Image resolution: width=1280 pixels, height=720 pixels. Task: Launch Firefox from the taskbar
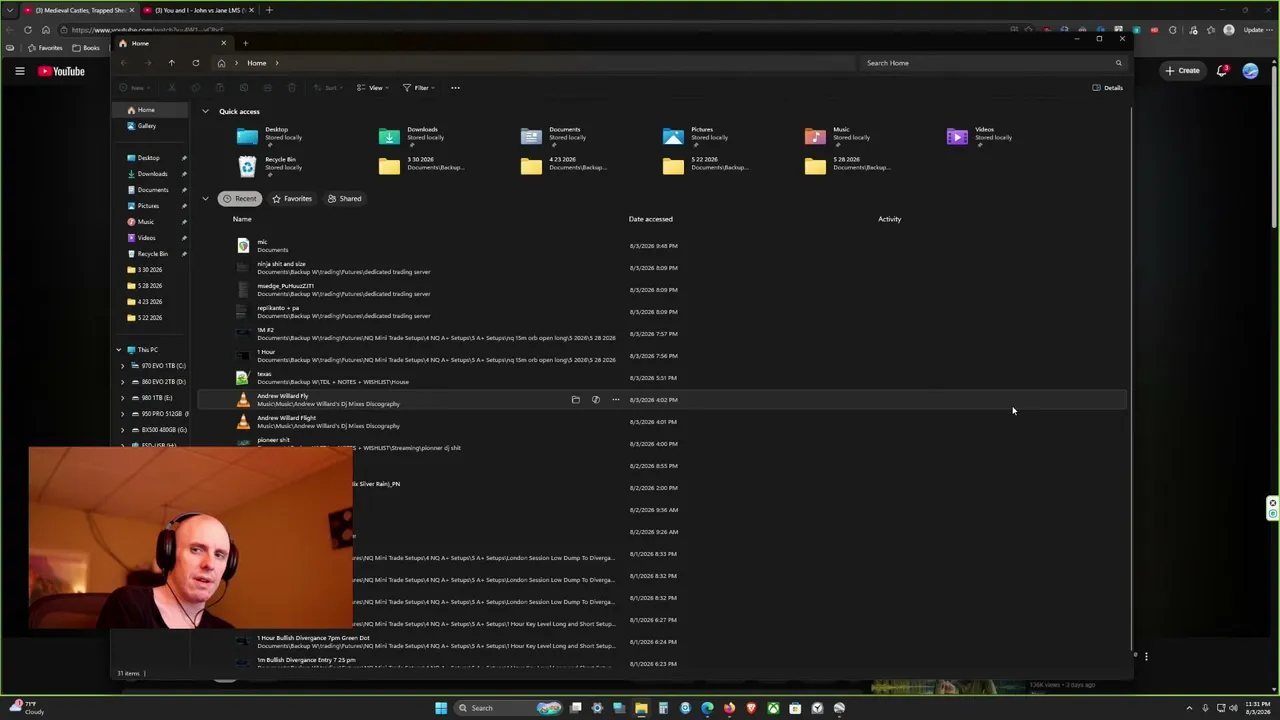click(x=729, y=708)
